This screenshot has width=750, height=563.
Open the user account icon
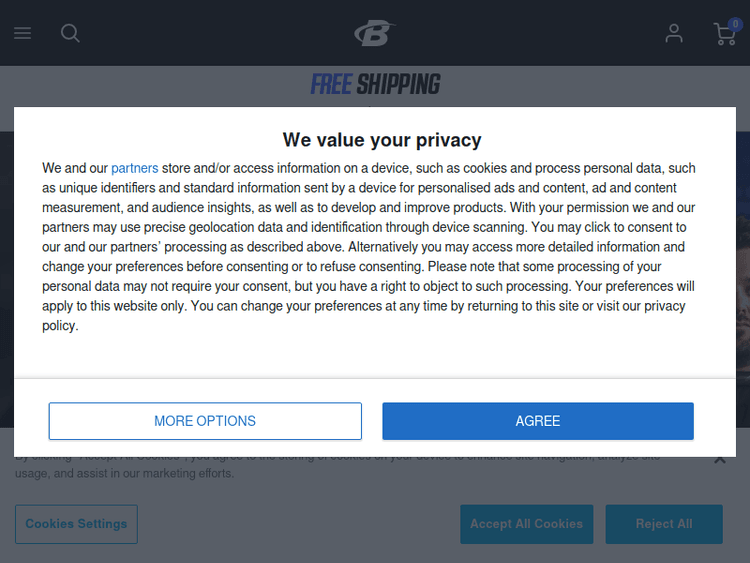click(674, 33)
